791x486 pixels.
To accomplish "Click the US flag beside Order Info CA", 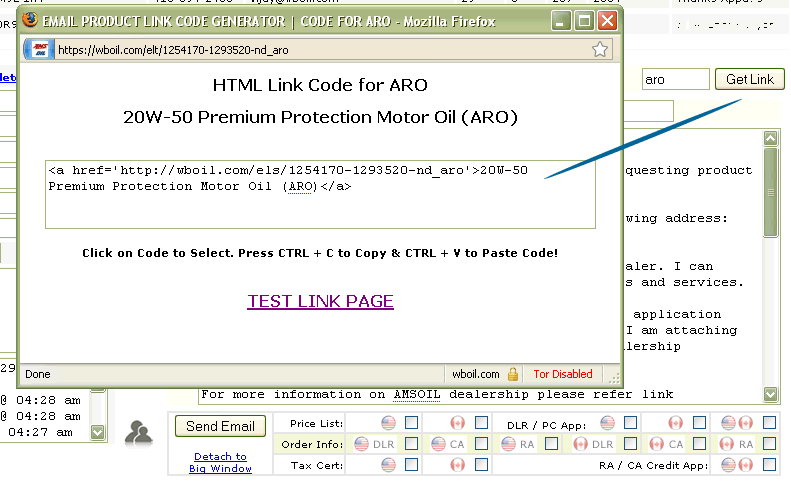I will pyautogui.click(x=438, y=444).
